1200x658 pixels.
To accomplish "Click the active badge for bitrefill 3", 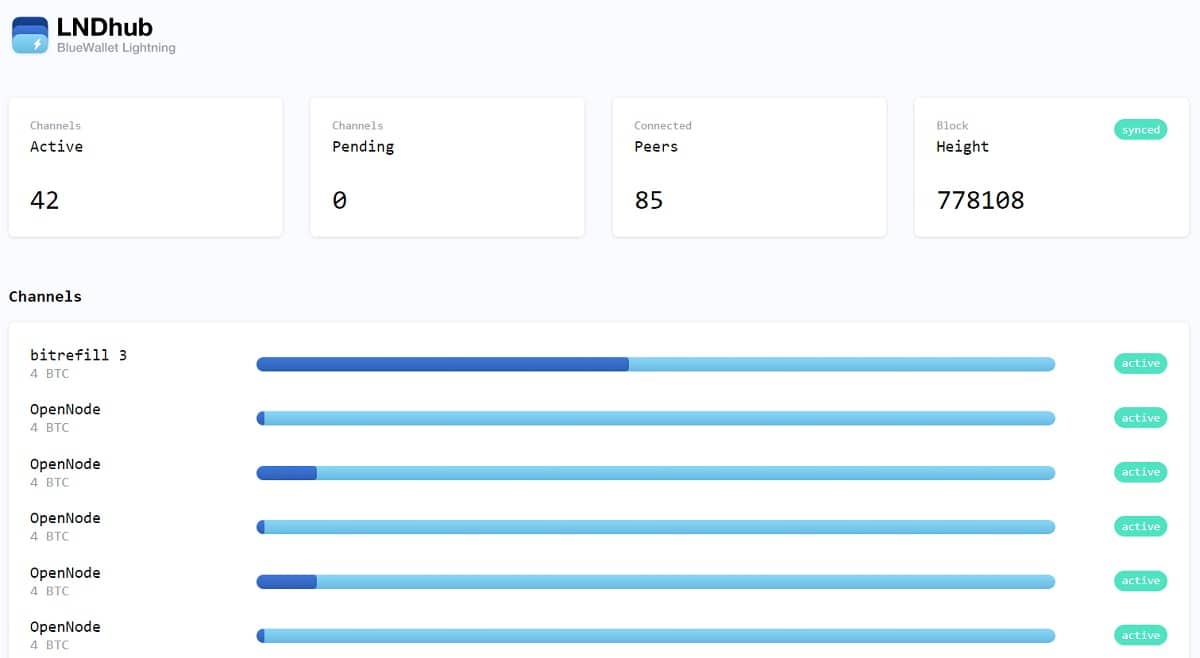I will pos(1140,363).
